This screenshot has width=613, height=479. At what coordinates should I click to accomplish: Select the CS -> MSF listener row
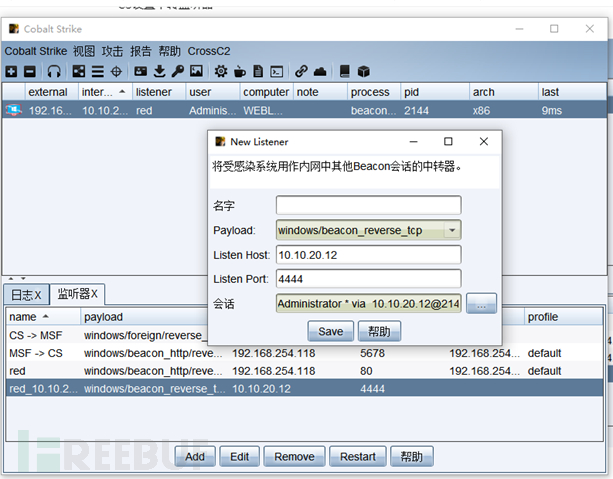tap(108, 335)
